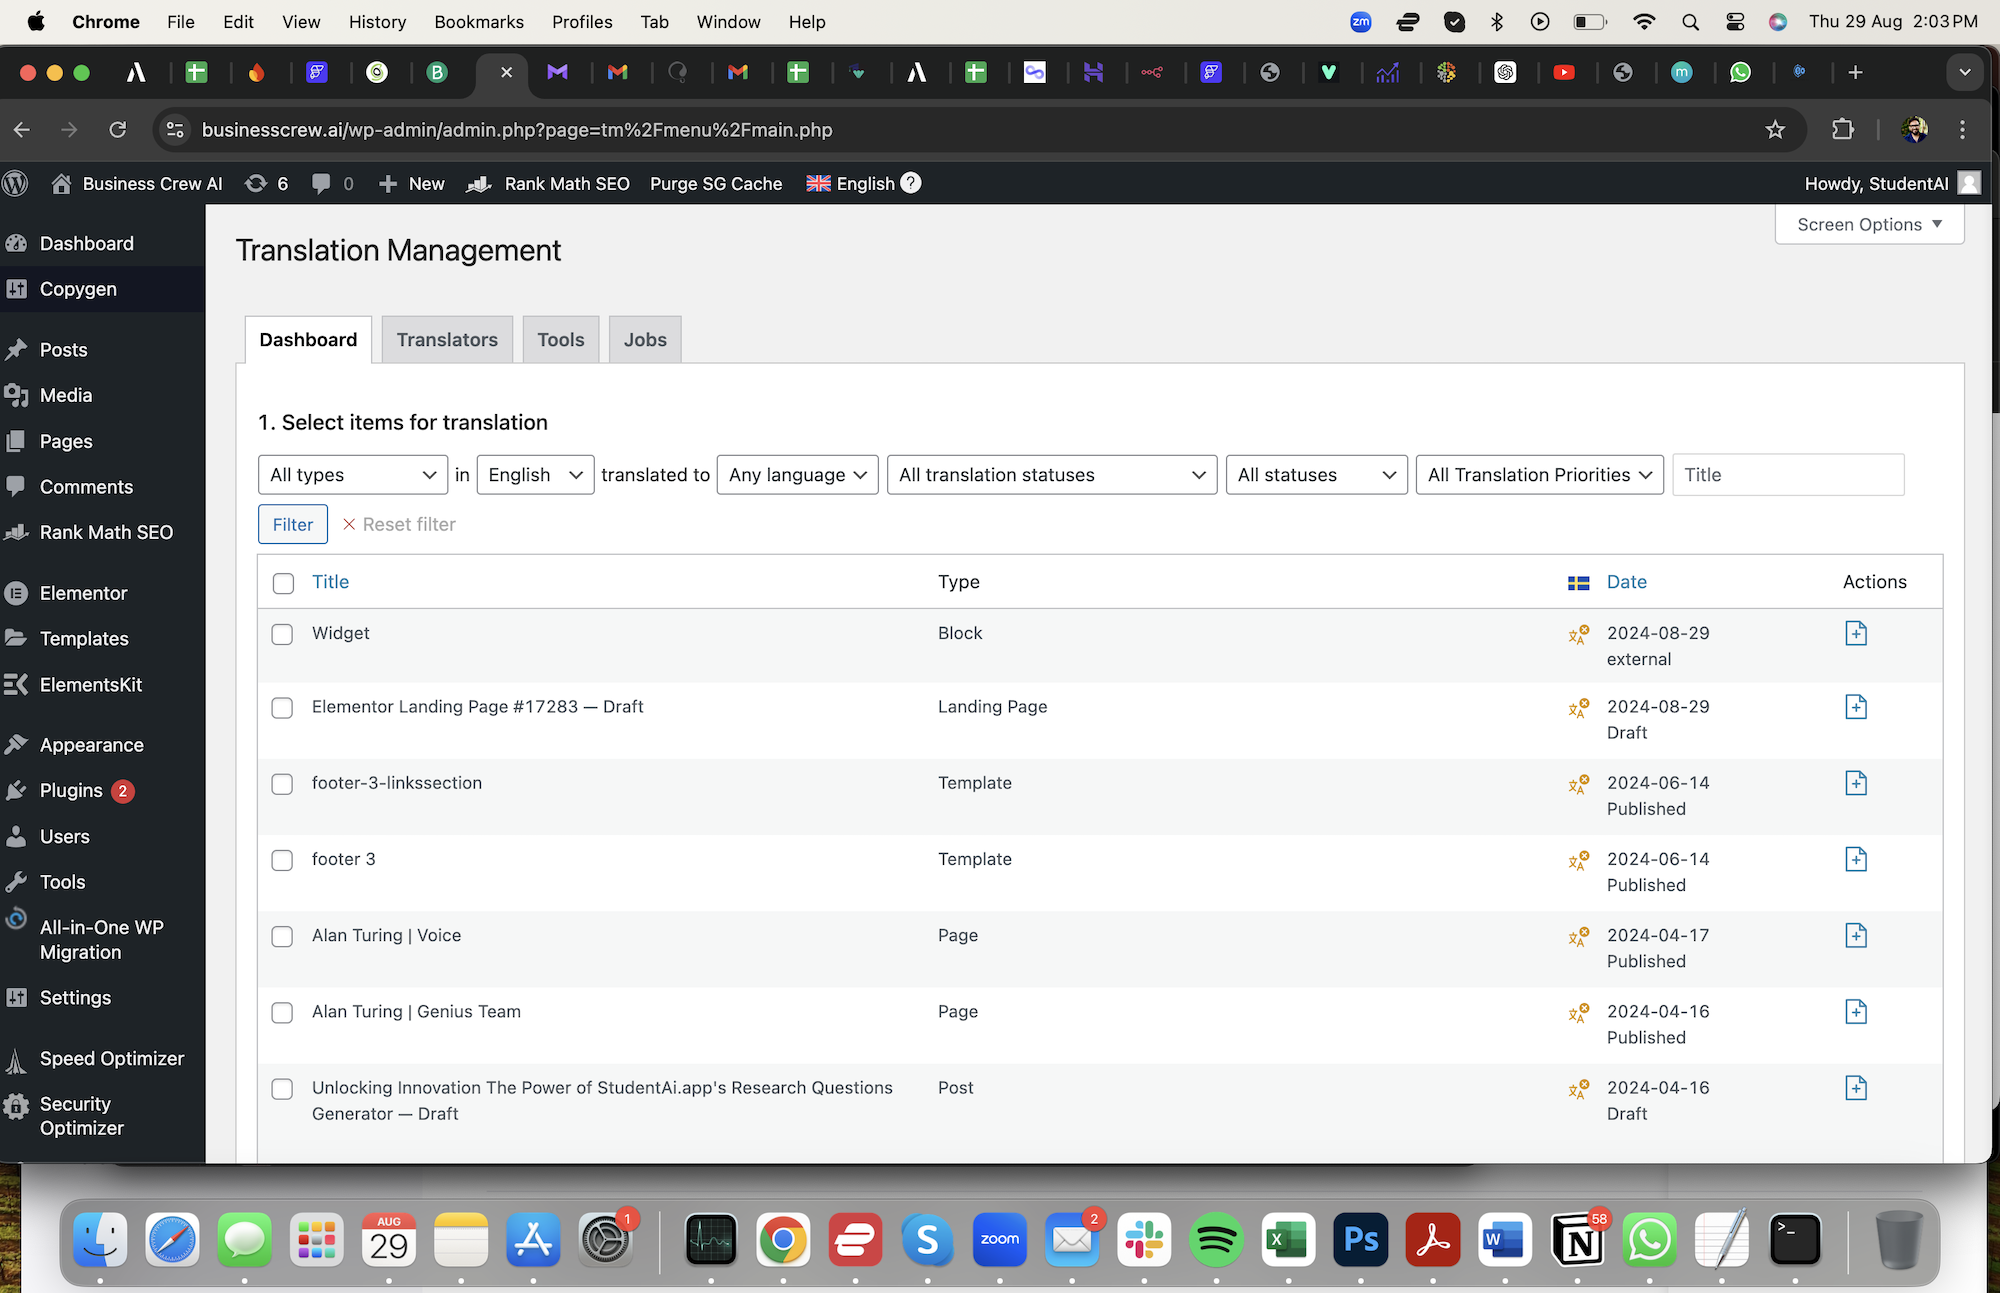Open English language switcher in admin bar
2000x1293 pixels.
click(851, 184)
